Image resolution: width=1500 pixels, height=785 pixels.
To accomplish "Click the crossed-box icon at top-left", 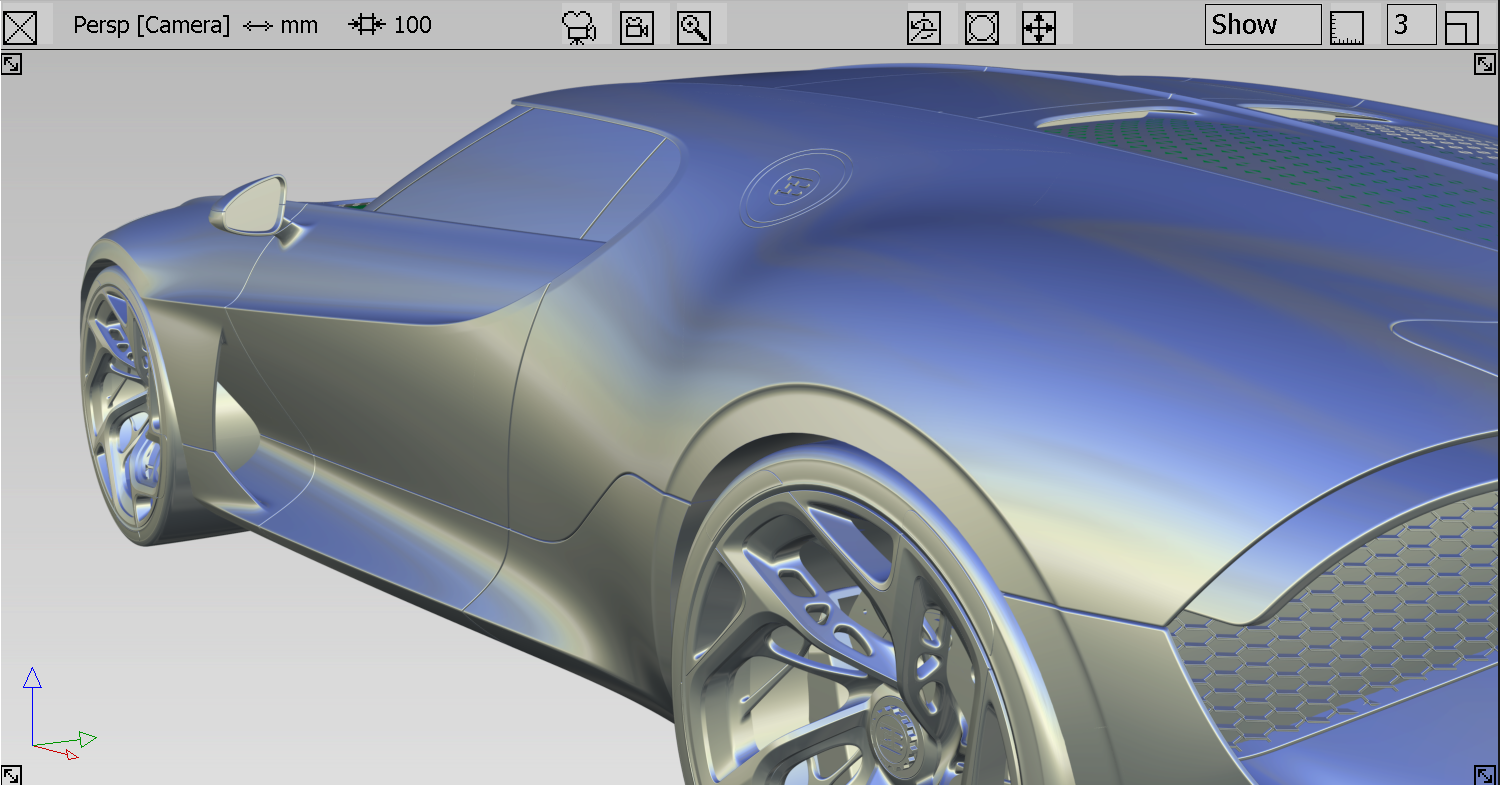I will point(20,27).
